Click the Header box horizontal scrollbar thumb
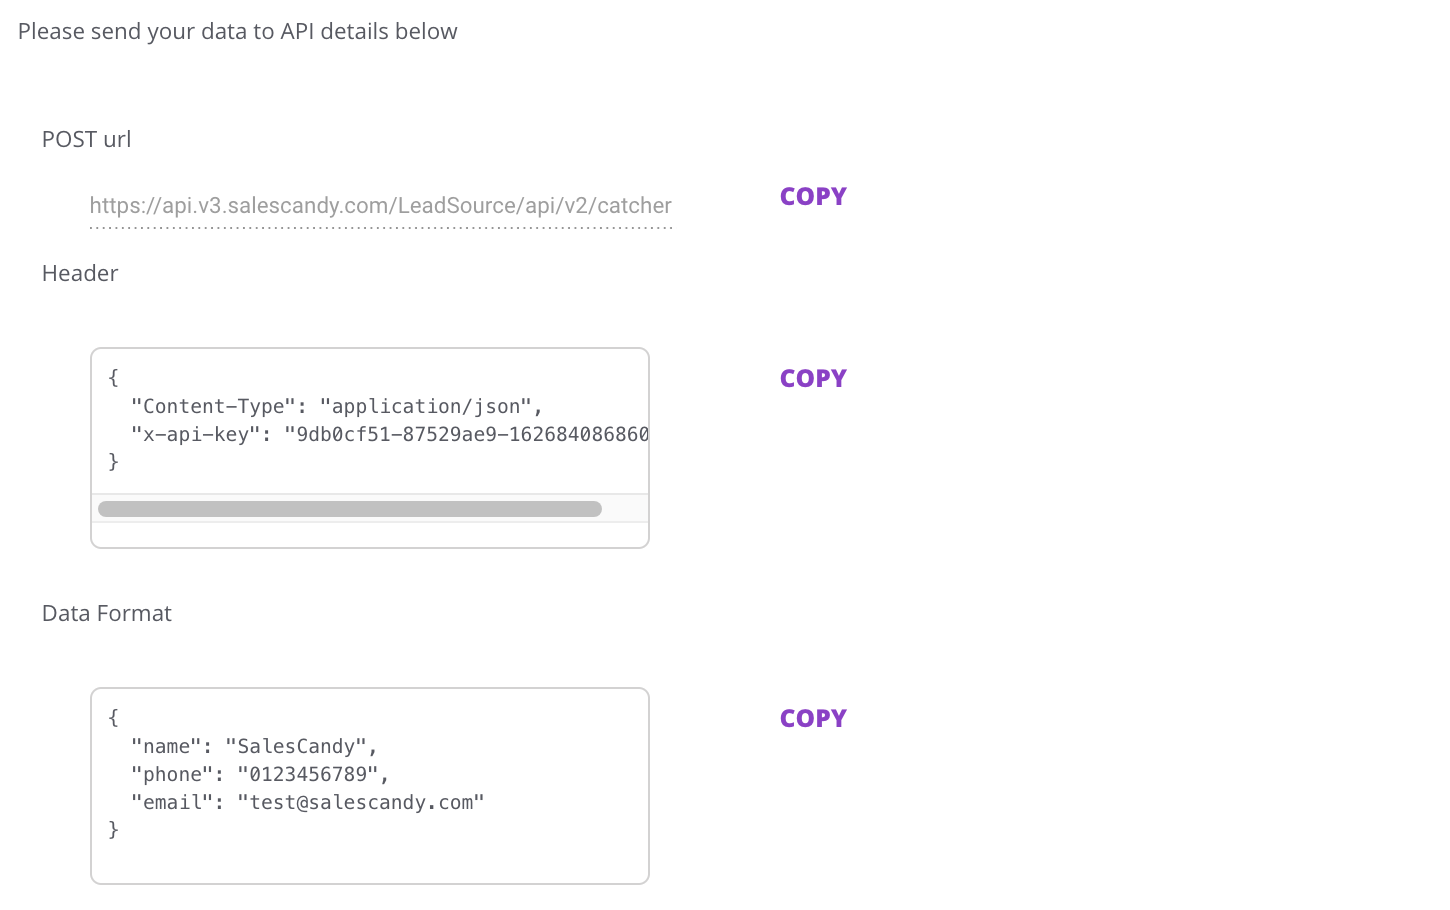Image resolution: width=1450 pixels, height=910 pixels. (350, 509)
